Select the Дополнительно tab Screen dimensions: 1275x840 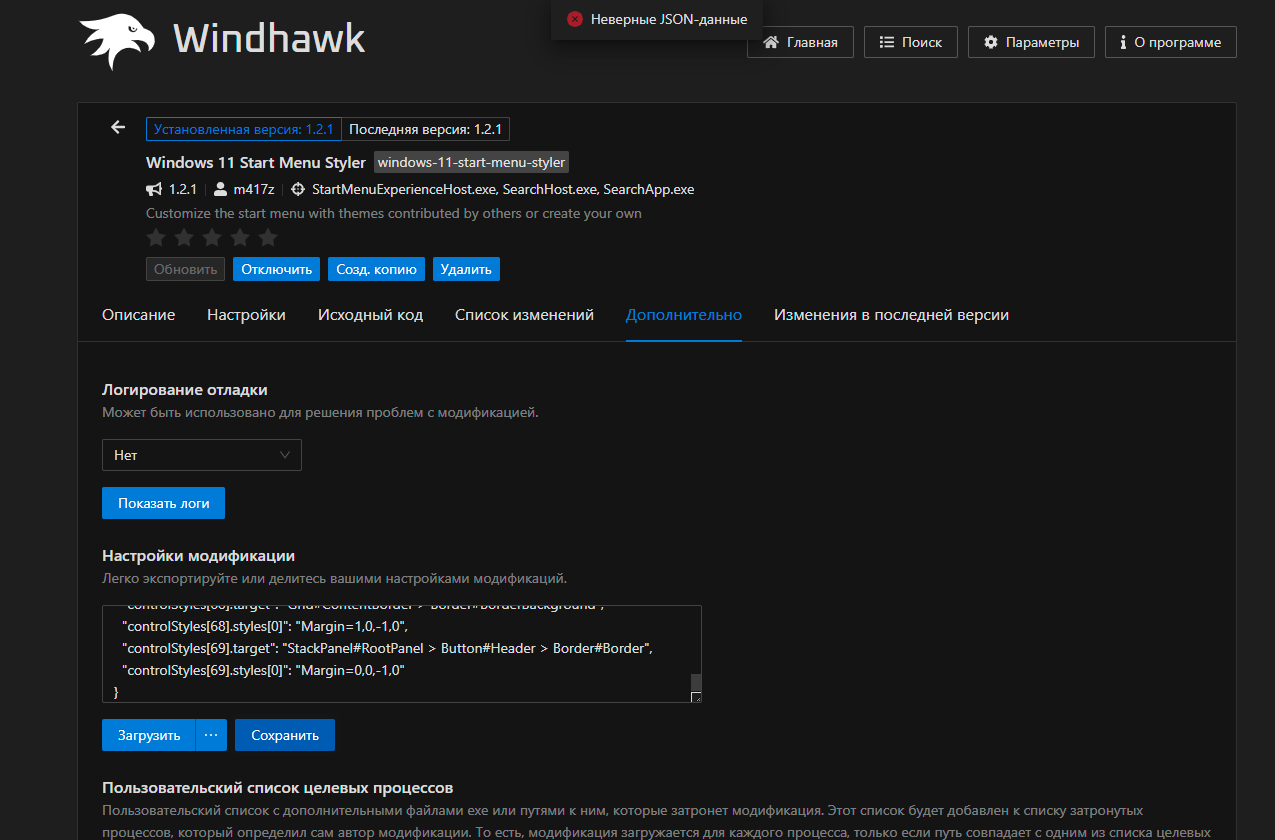click(684, 315)
